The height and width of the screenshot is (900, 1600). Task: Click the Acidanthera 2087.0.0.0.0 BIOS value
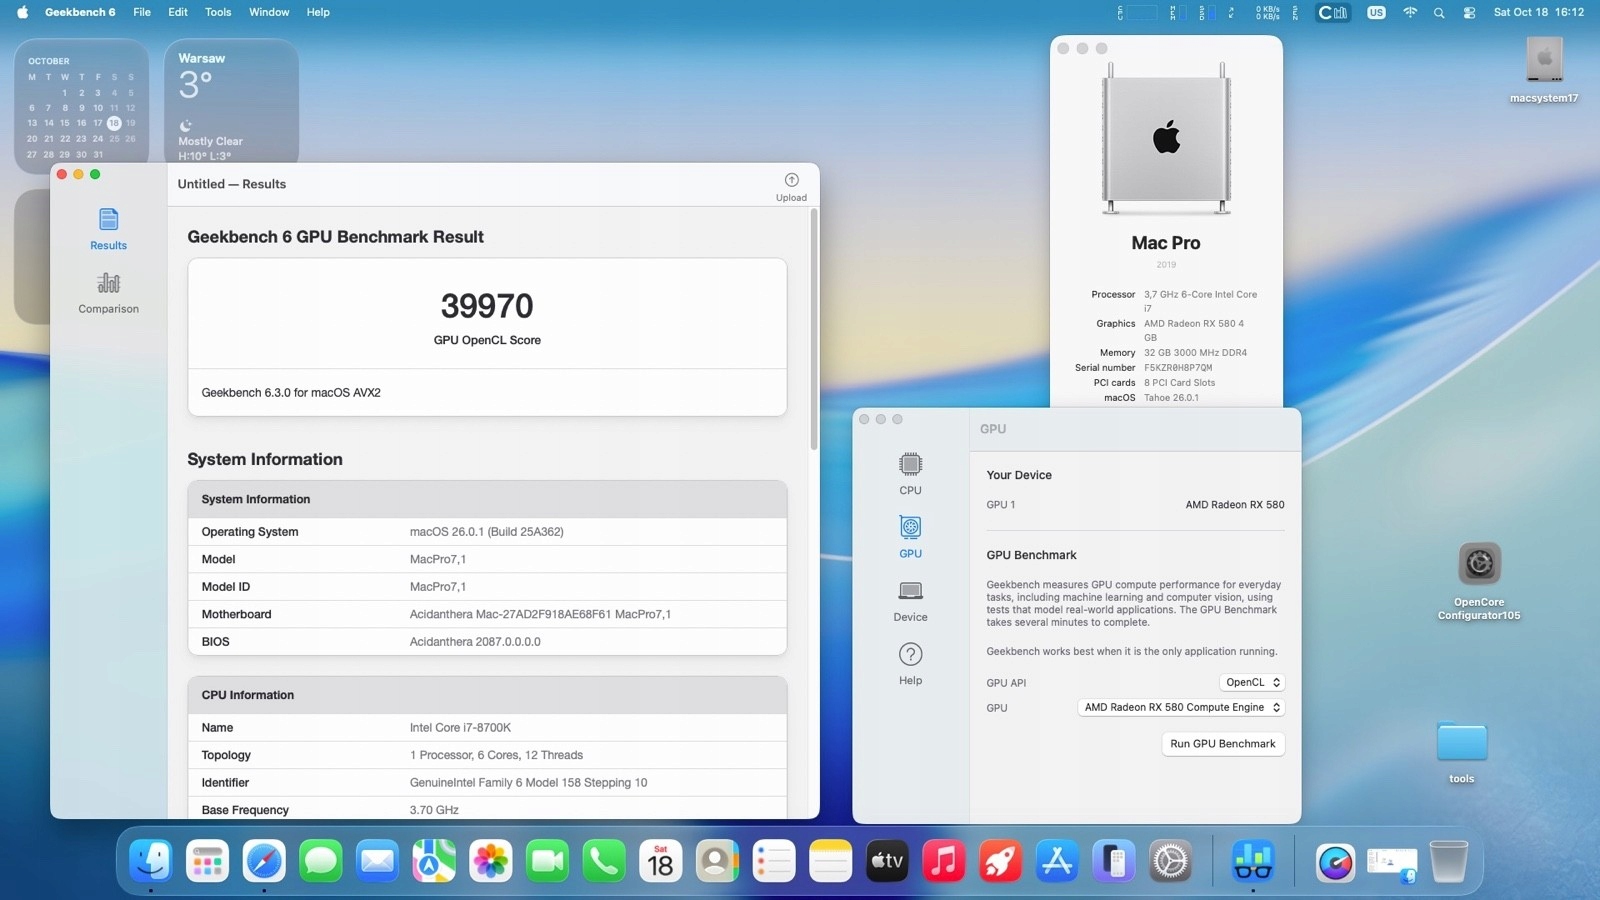[475, 642]
